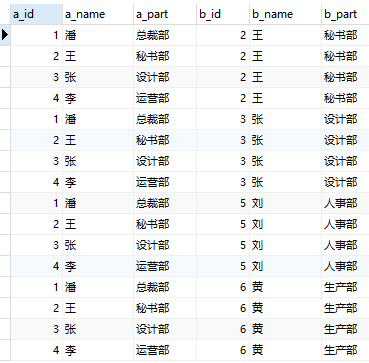Select the a_name column header

pos(98,14)
